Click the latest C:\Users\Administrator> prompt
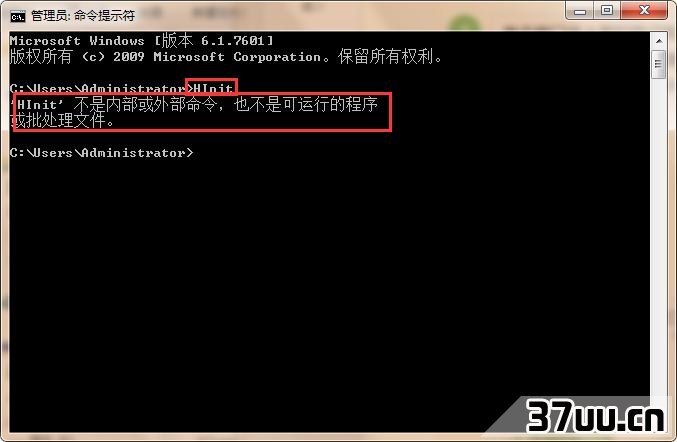Viewport: 677px width, 442px height. coord(101,153)
